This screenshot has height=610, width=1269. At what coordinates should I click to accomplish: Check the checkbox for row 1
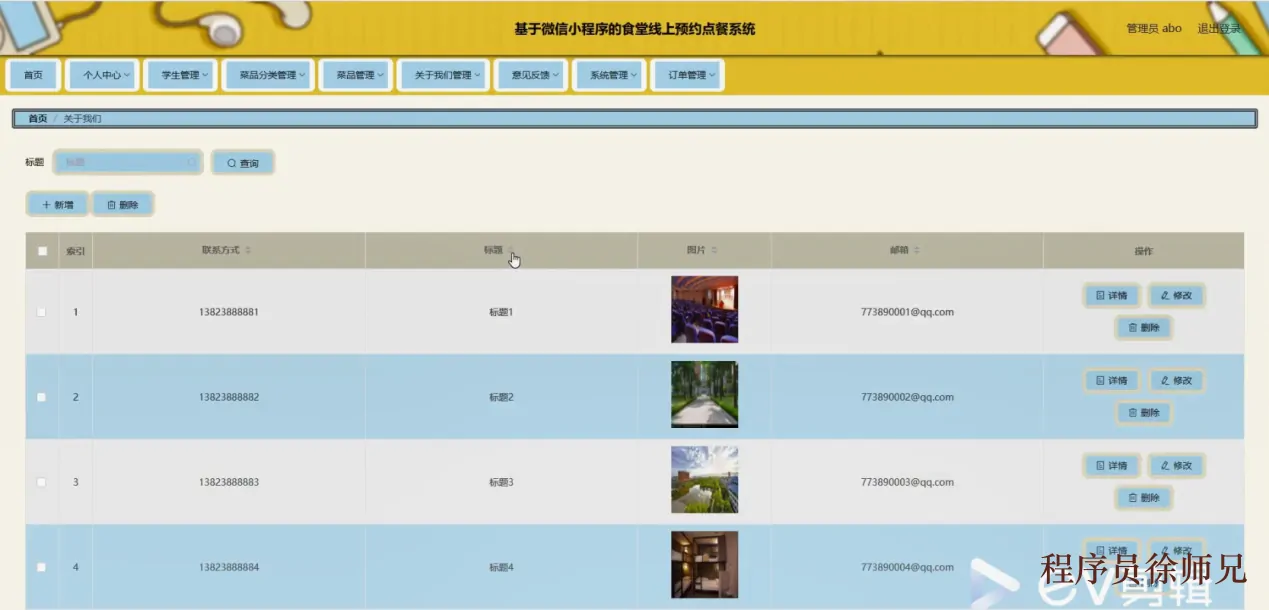42,312
